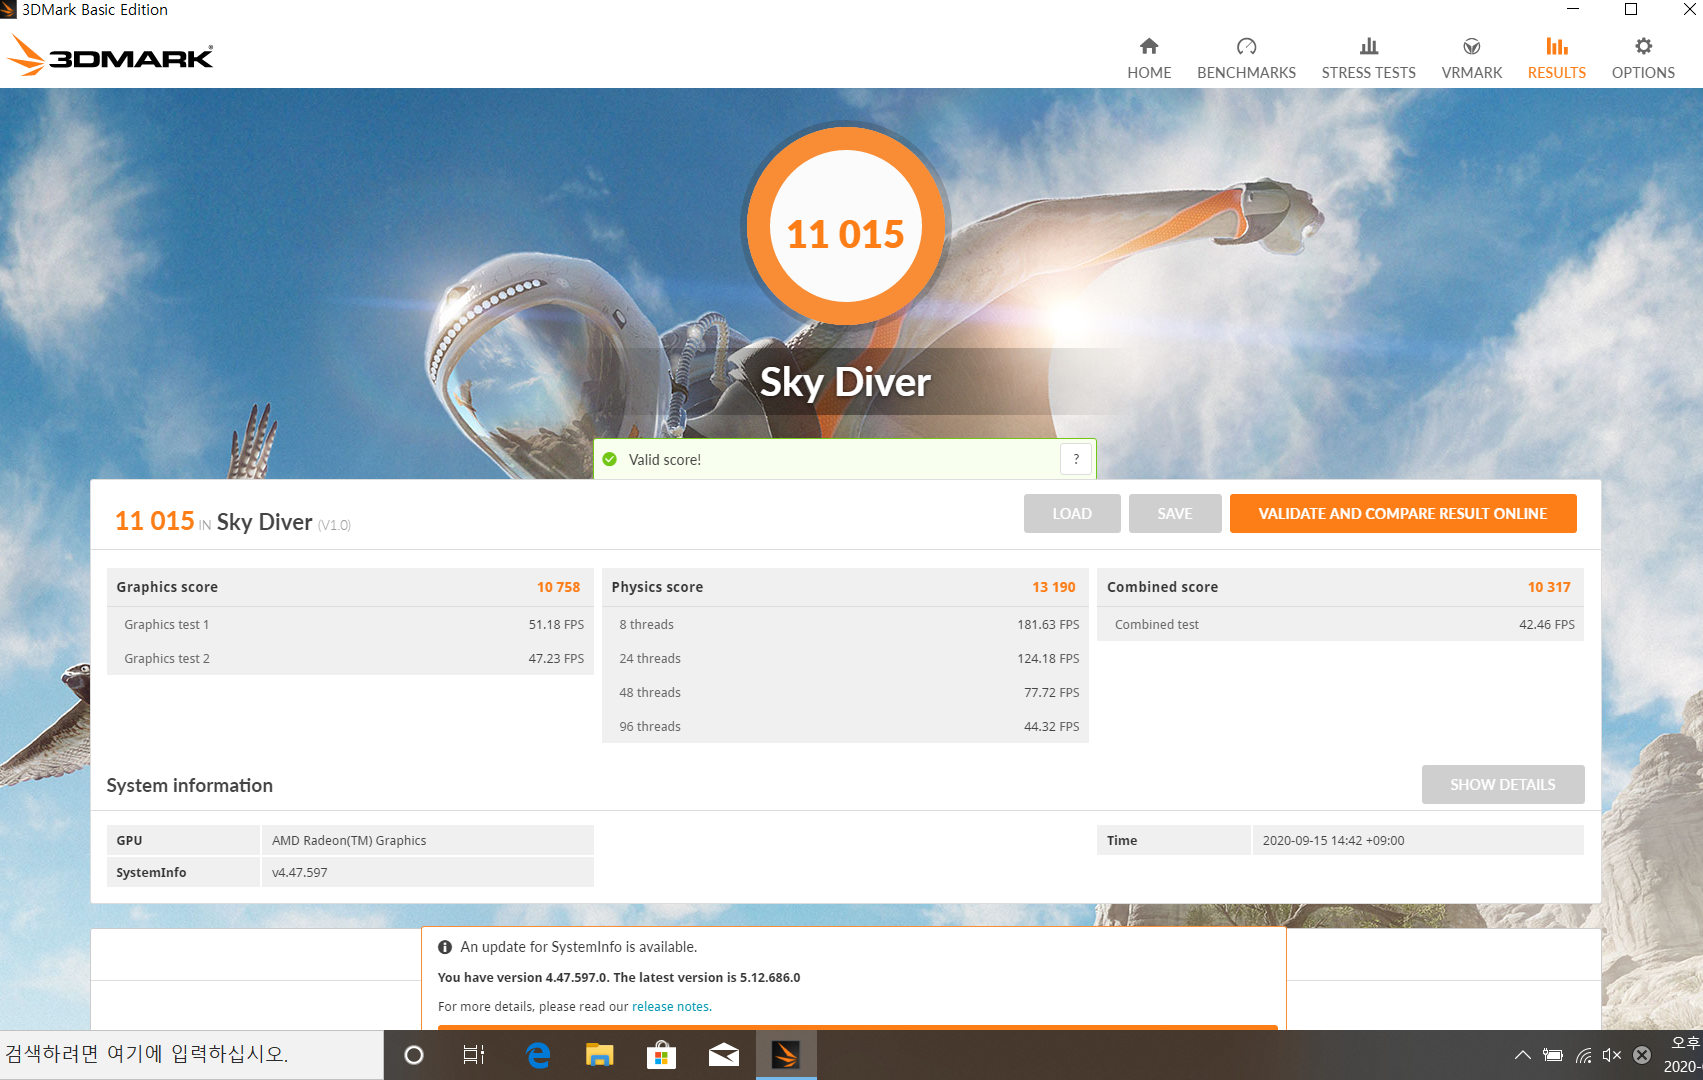This screenshot has width=1703, height=1080.
Task: Click the Windows search input box
Action: [x=192, y=1055]
